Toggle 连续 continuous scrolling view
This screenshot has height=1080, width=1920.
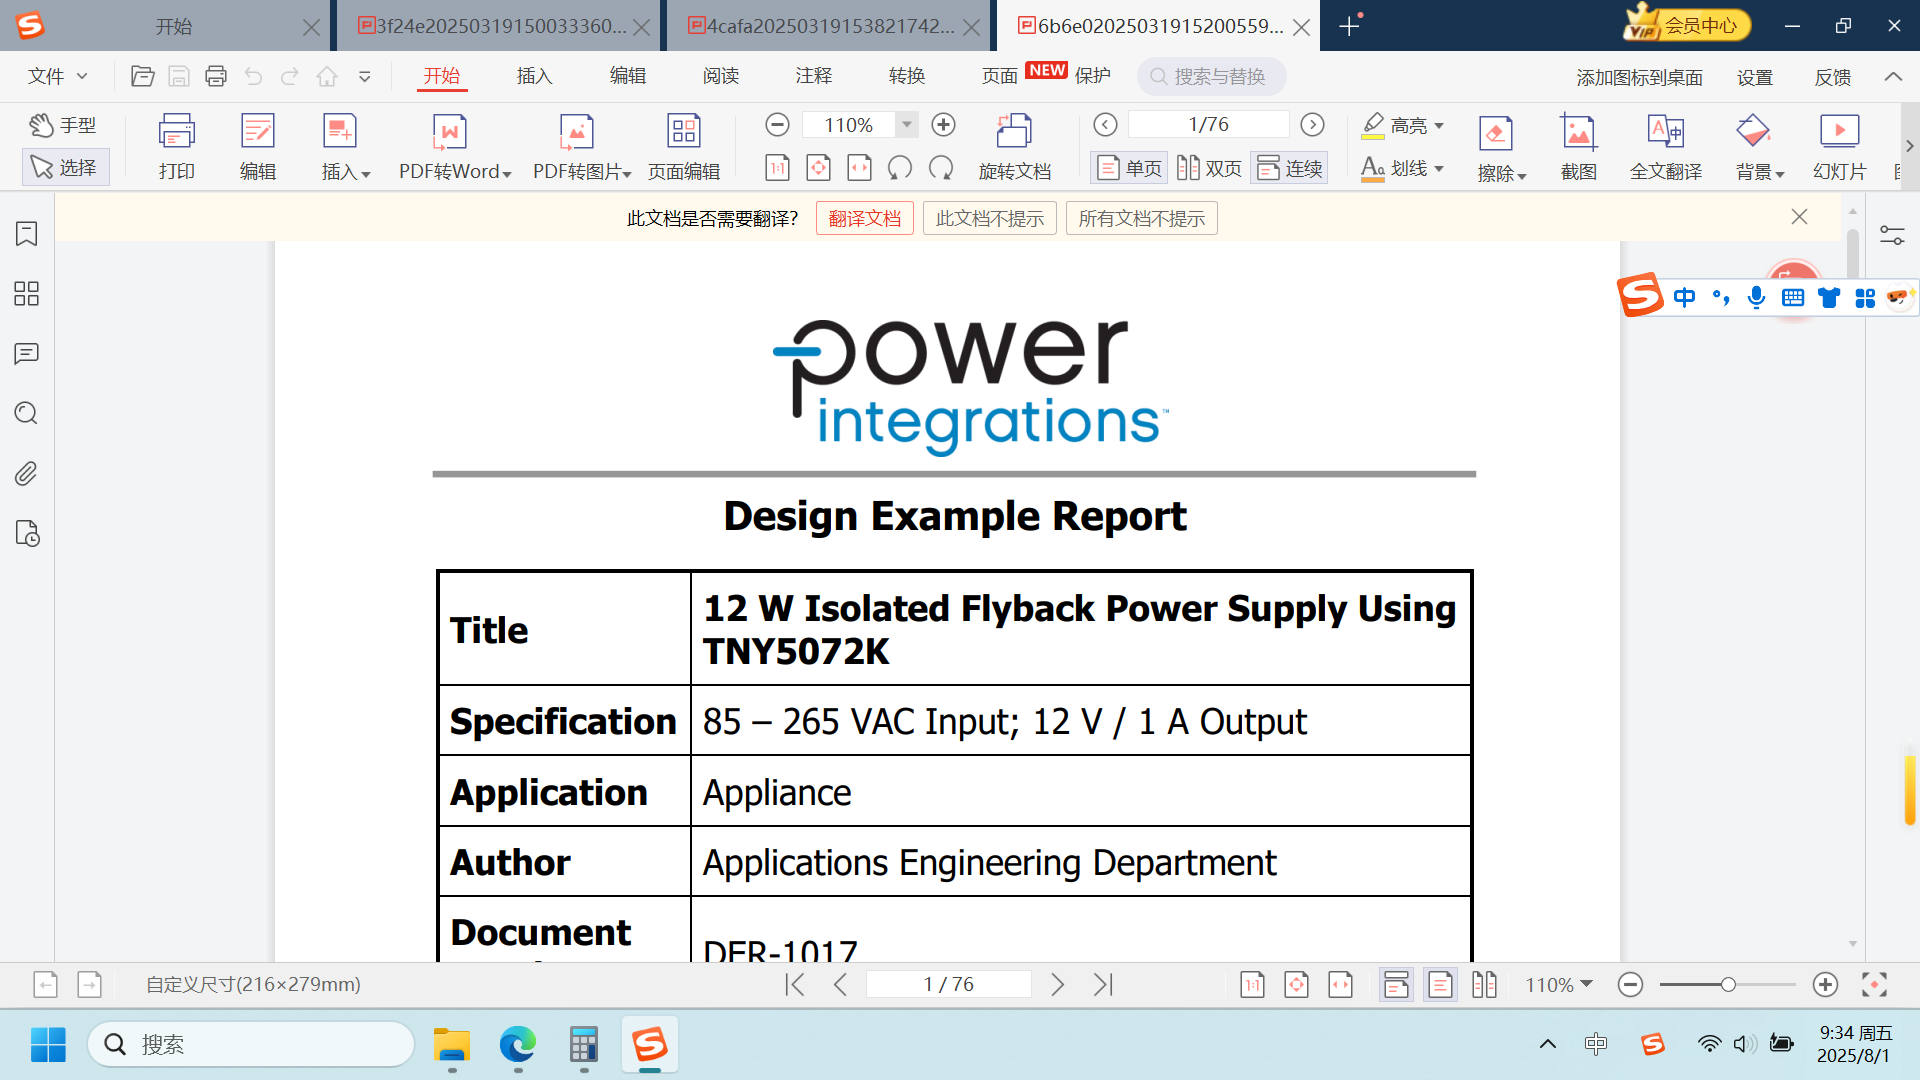click(1289, 168)
